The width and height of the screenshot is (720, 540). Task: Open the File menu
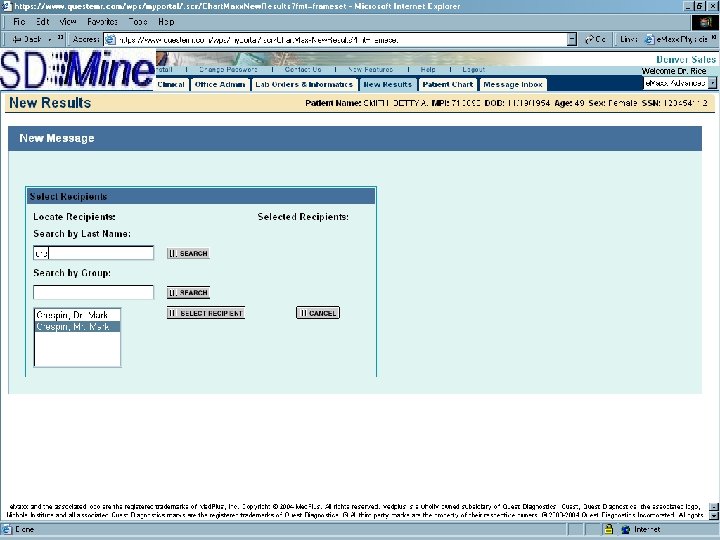coord(19,22)
